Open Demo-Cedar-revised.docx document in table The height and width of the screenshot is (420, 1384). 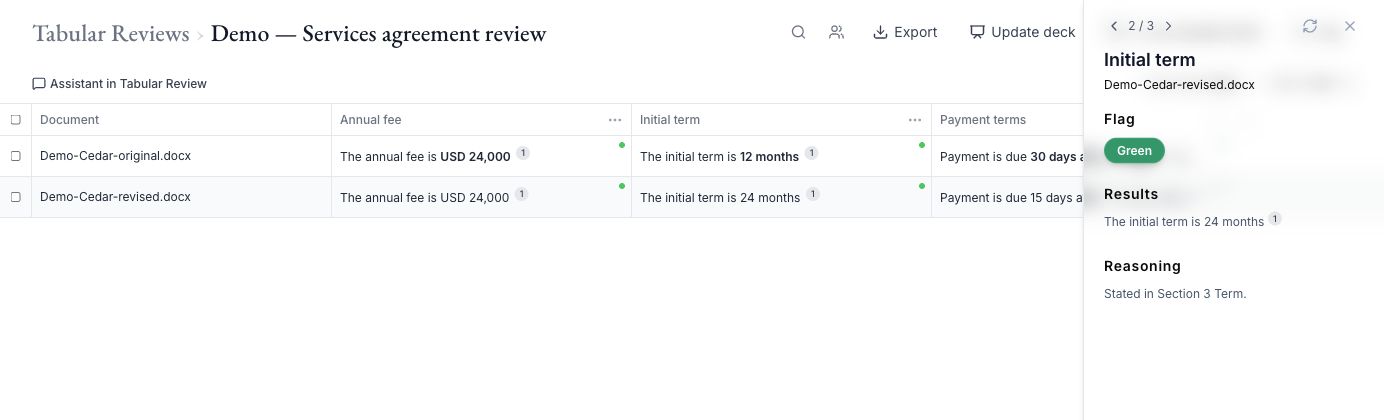pyautogui.click(x=115, y=197)
